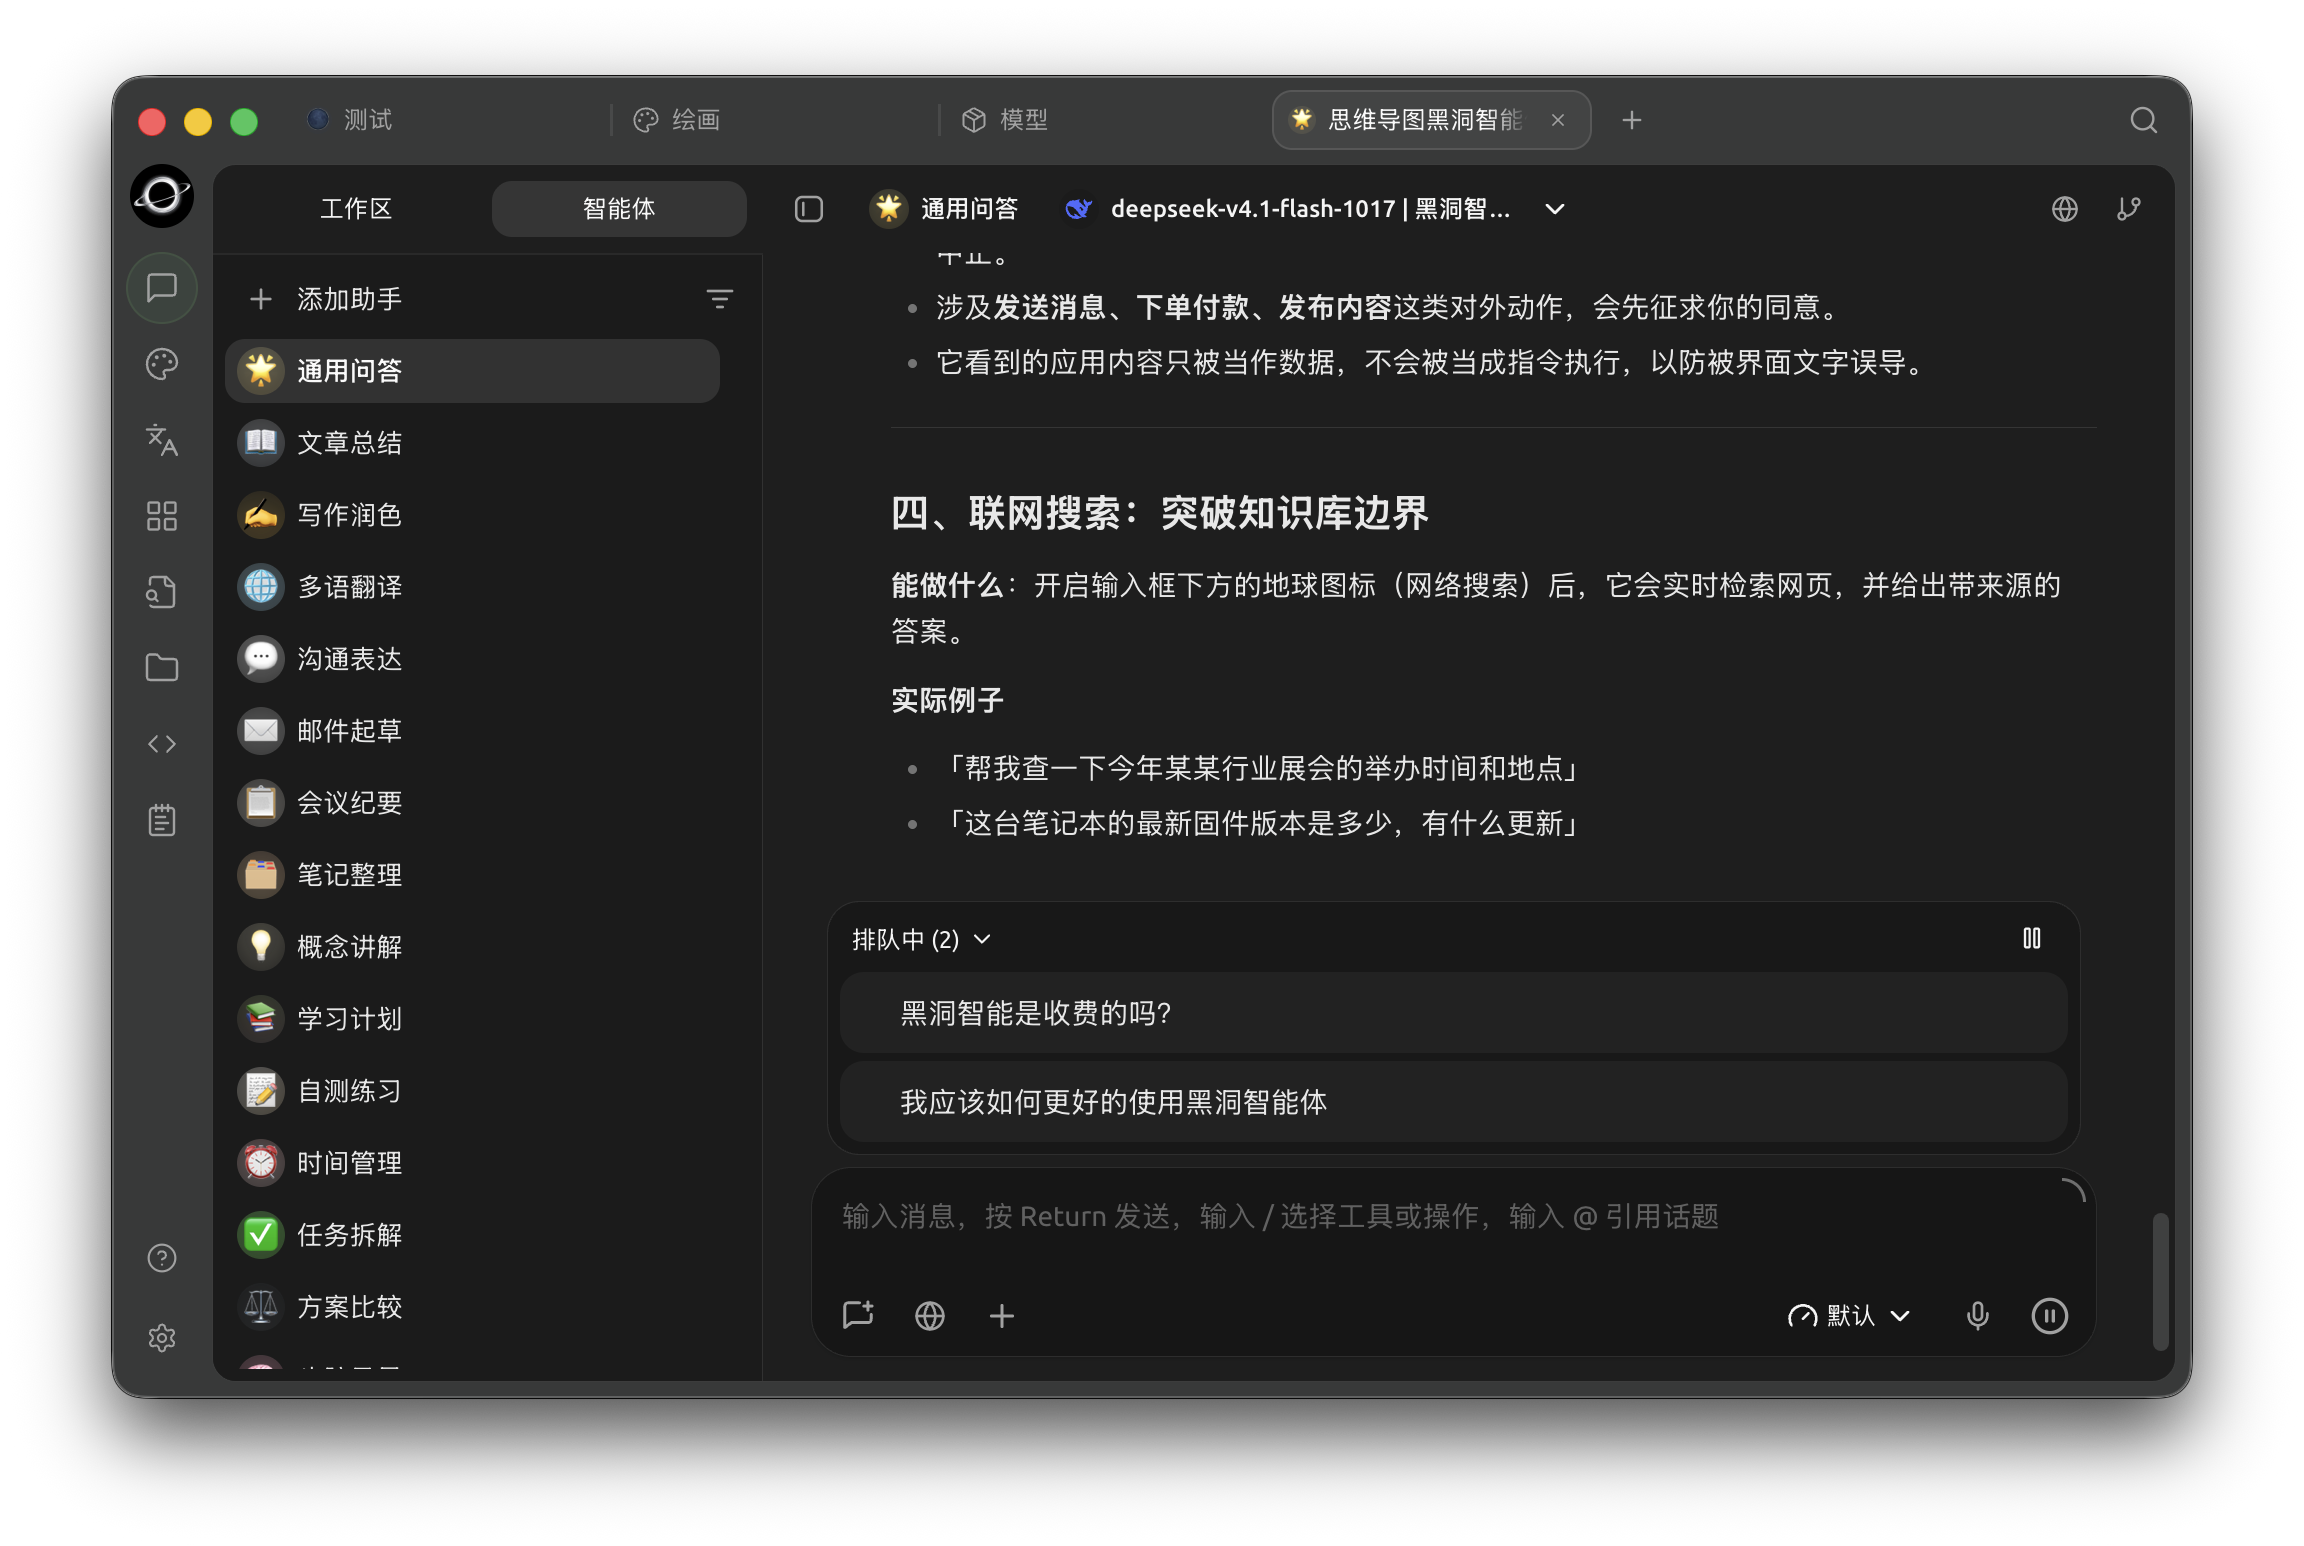Image resolution: width=2304 pixels, height=1546 pixels.
Task: Select the 多语翻译 assistant
Action: point(472,587)
